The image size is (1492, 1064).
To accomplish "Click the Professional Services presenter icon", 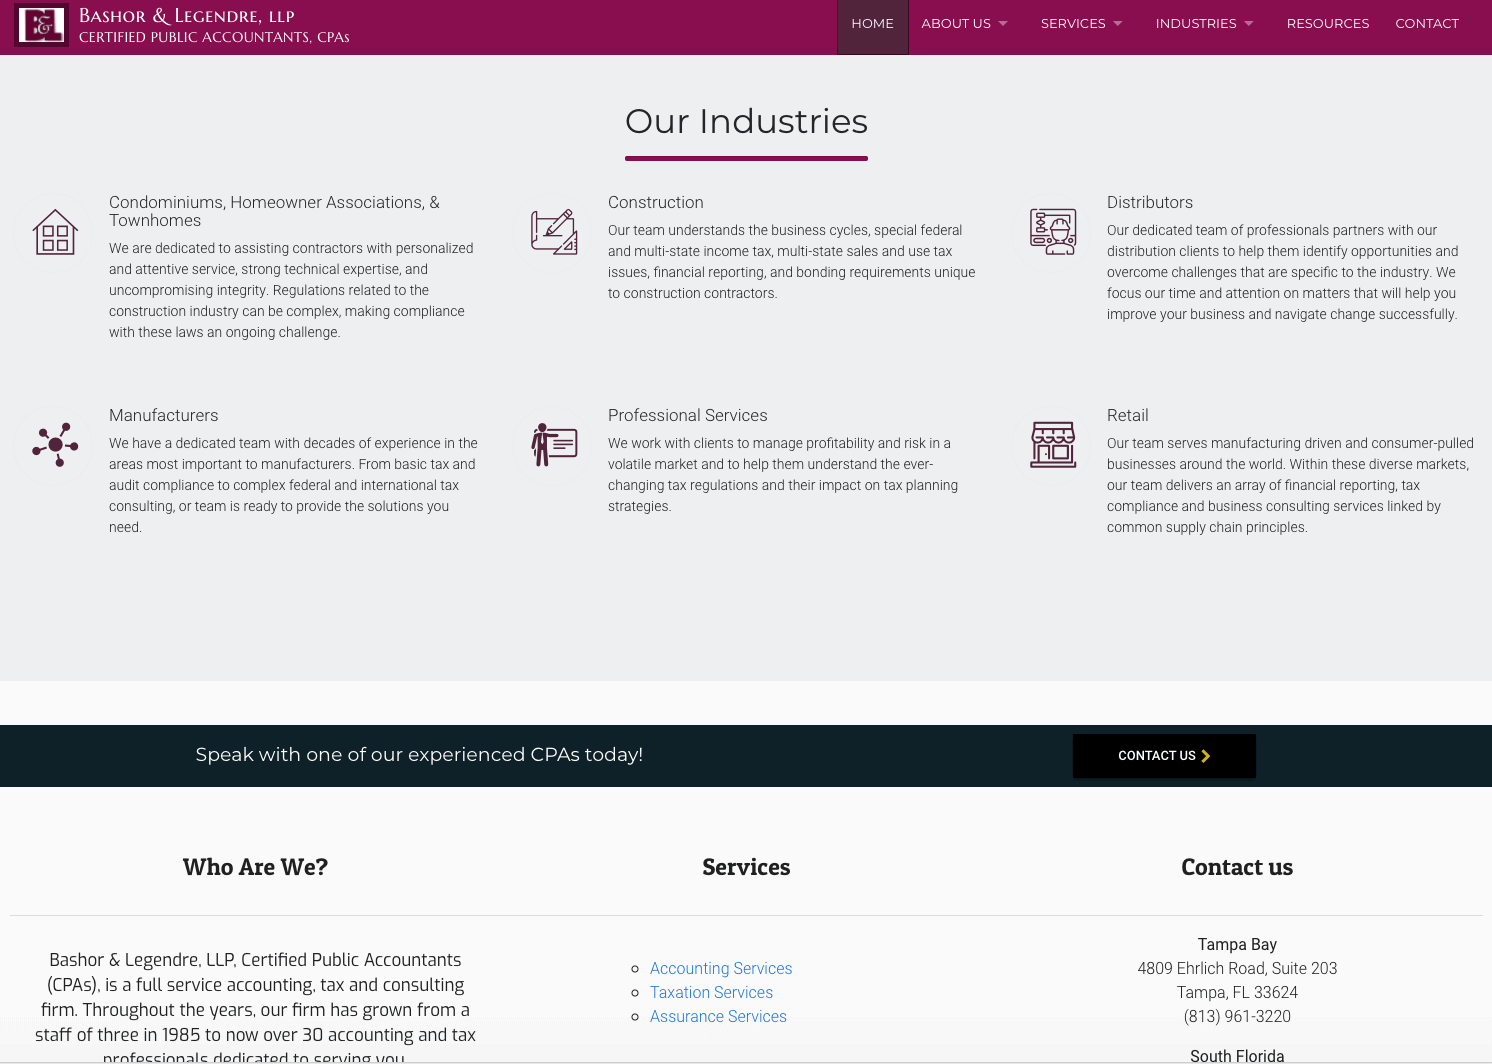I will click(554, 445).
